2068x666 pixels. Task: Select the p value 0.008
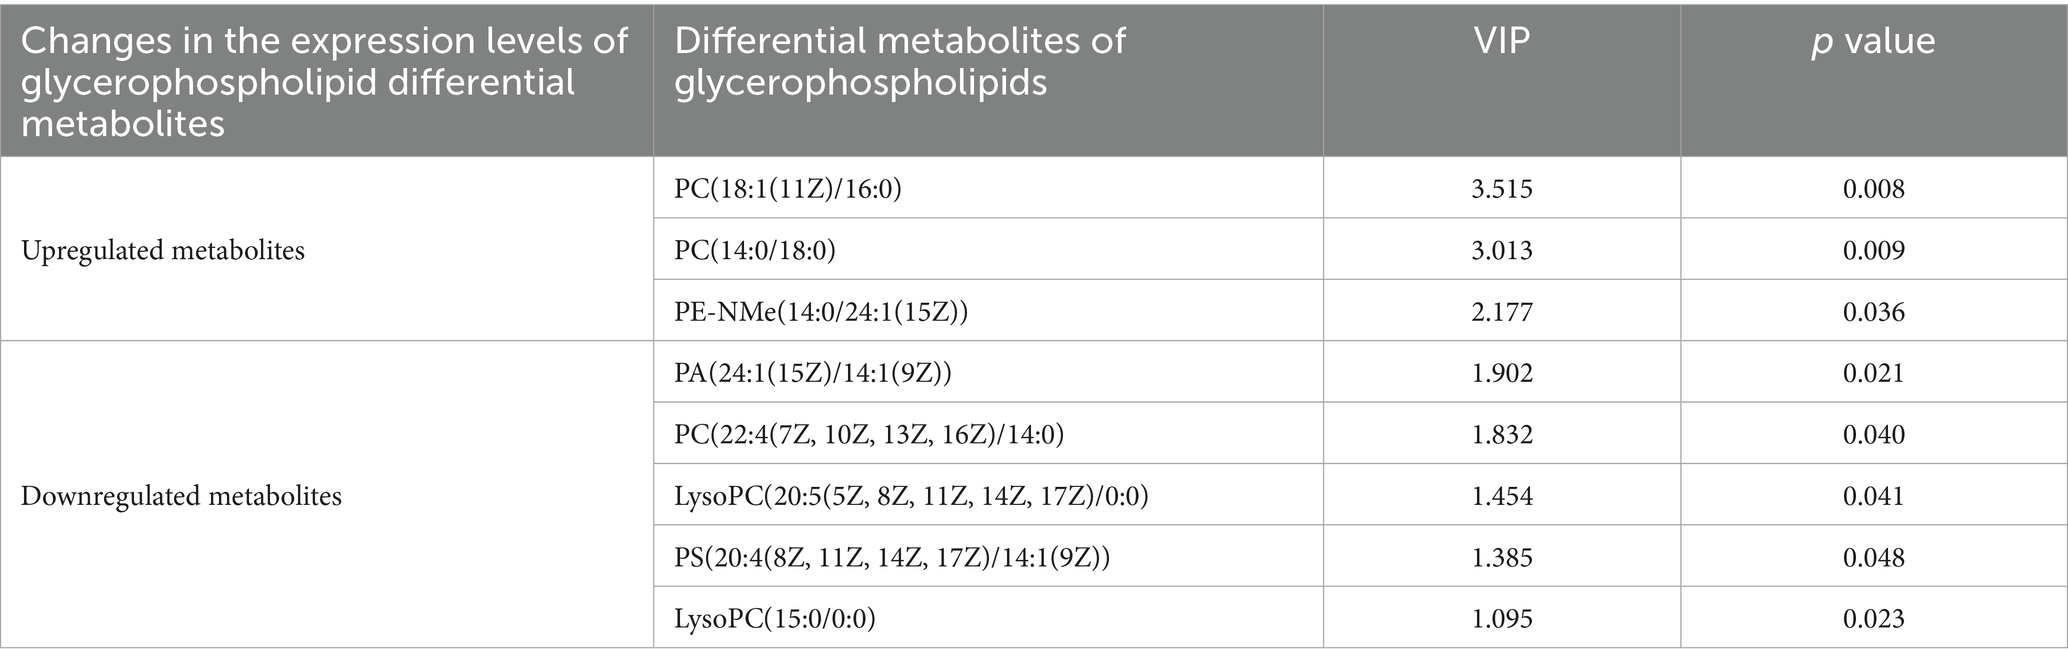click(1873, 189)
